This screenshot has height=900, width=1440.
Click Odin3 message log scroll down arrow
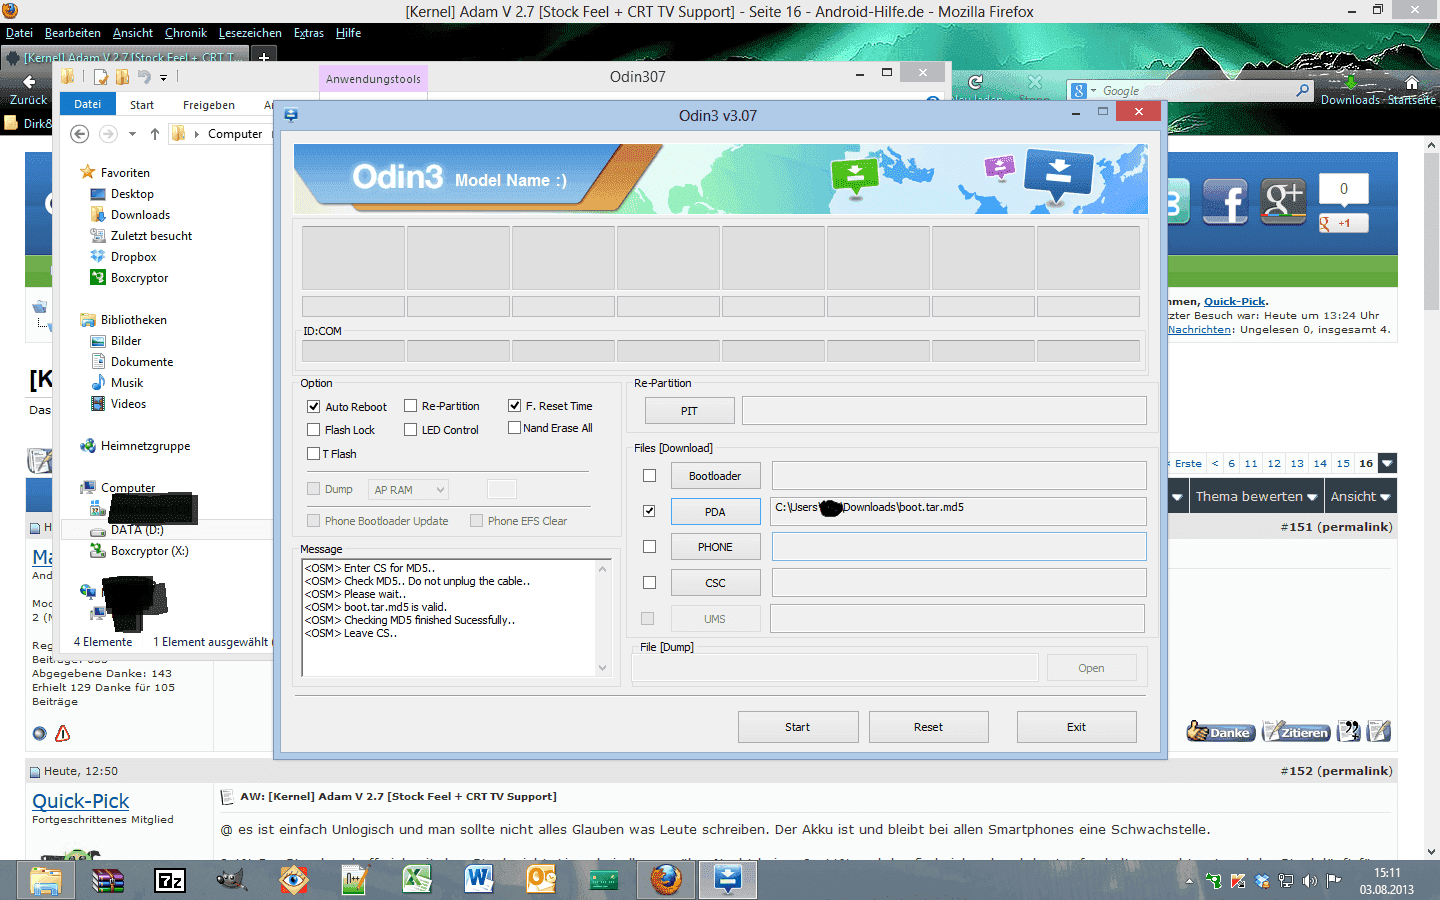point(602,668)
